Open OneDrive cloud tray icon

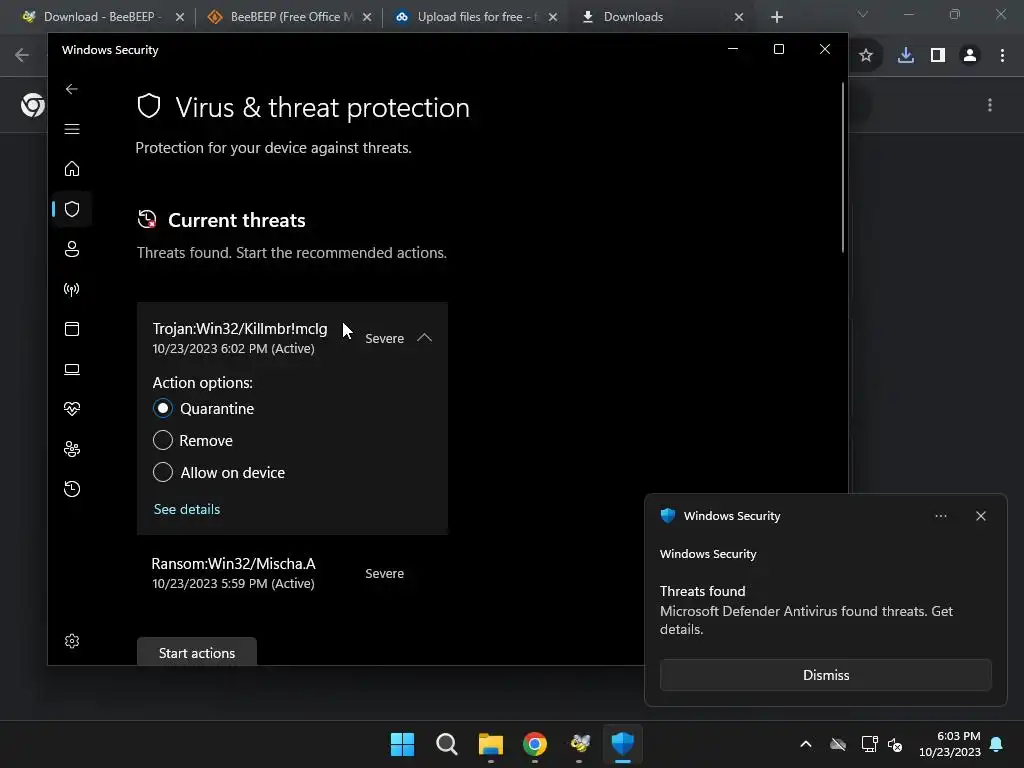[x=838, y=744]
